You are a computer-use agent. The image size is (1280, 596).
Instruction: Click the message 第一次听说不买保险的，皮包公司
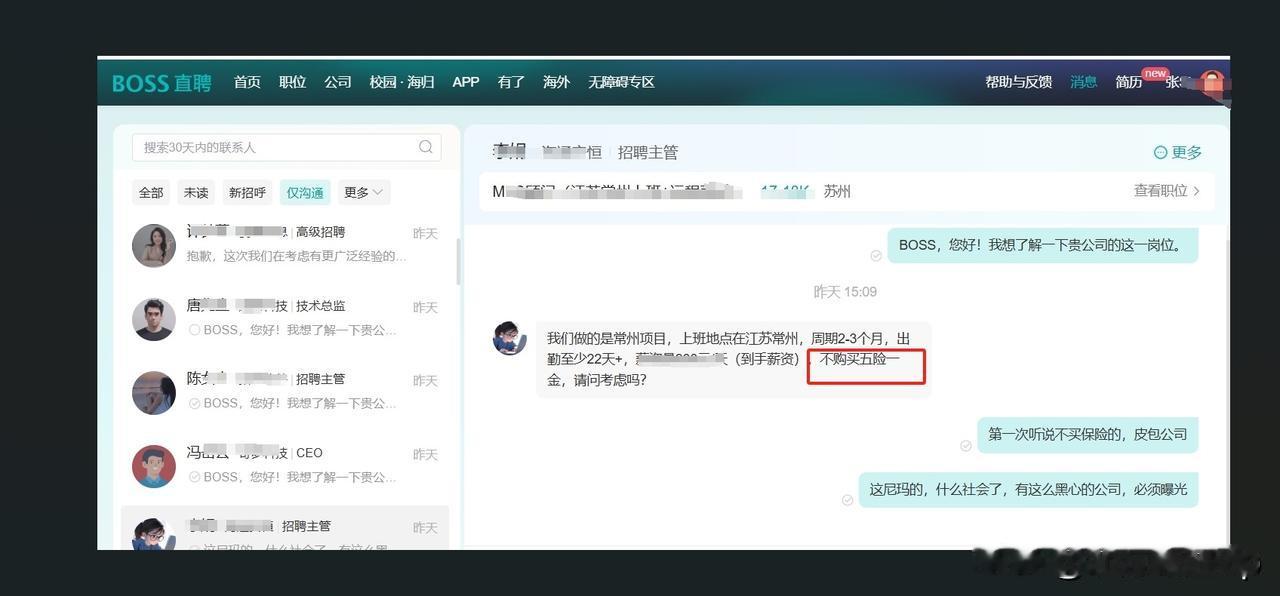[x=1088, y=435]
